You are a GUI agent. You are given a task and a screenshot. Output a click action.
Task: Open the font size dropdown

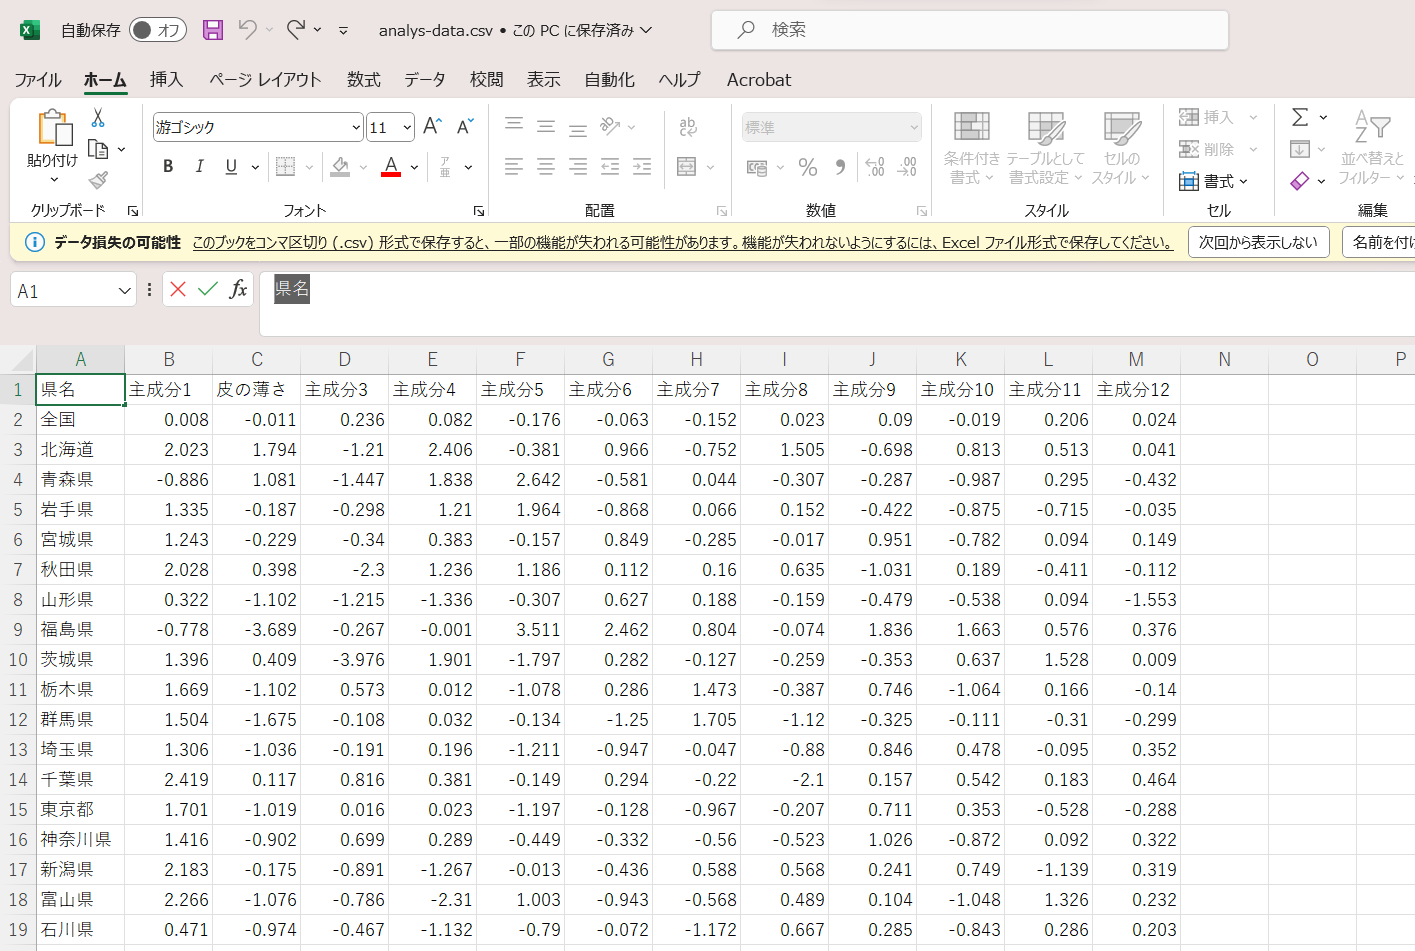pos(407,127)
